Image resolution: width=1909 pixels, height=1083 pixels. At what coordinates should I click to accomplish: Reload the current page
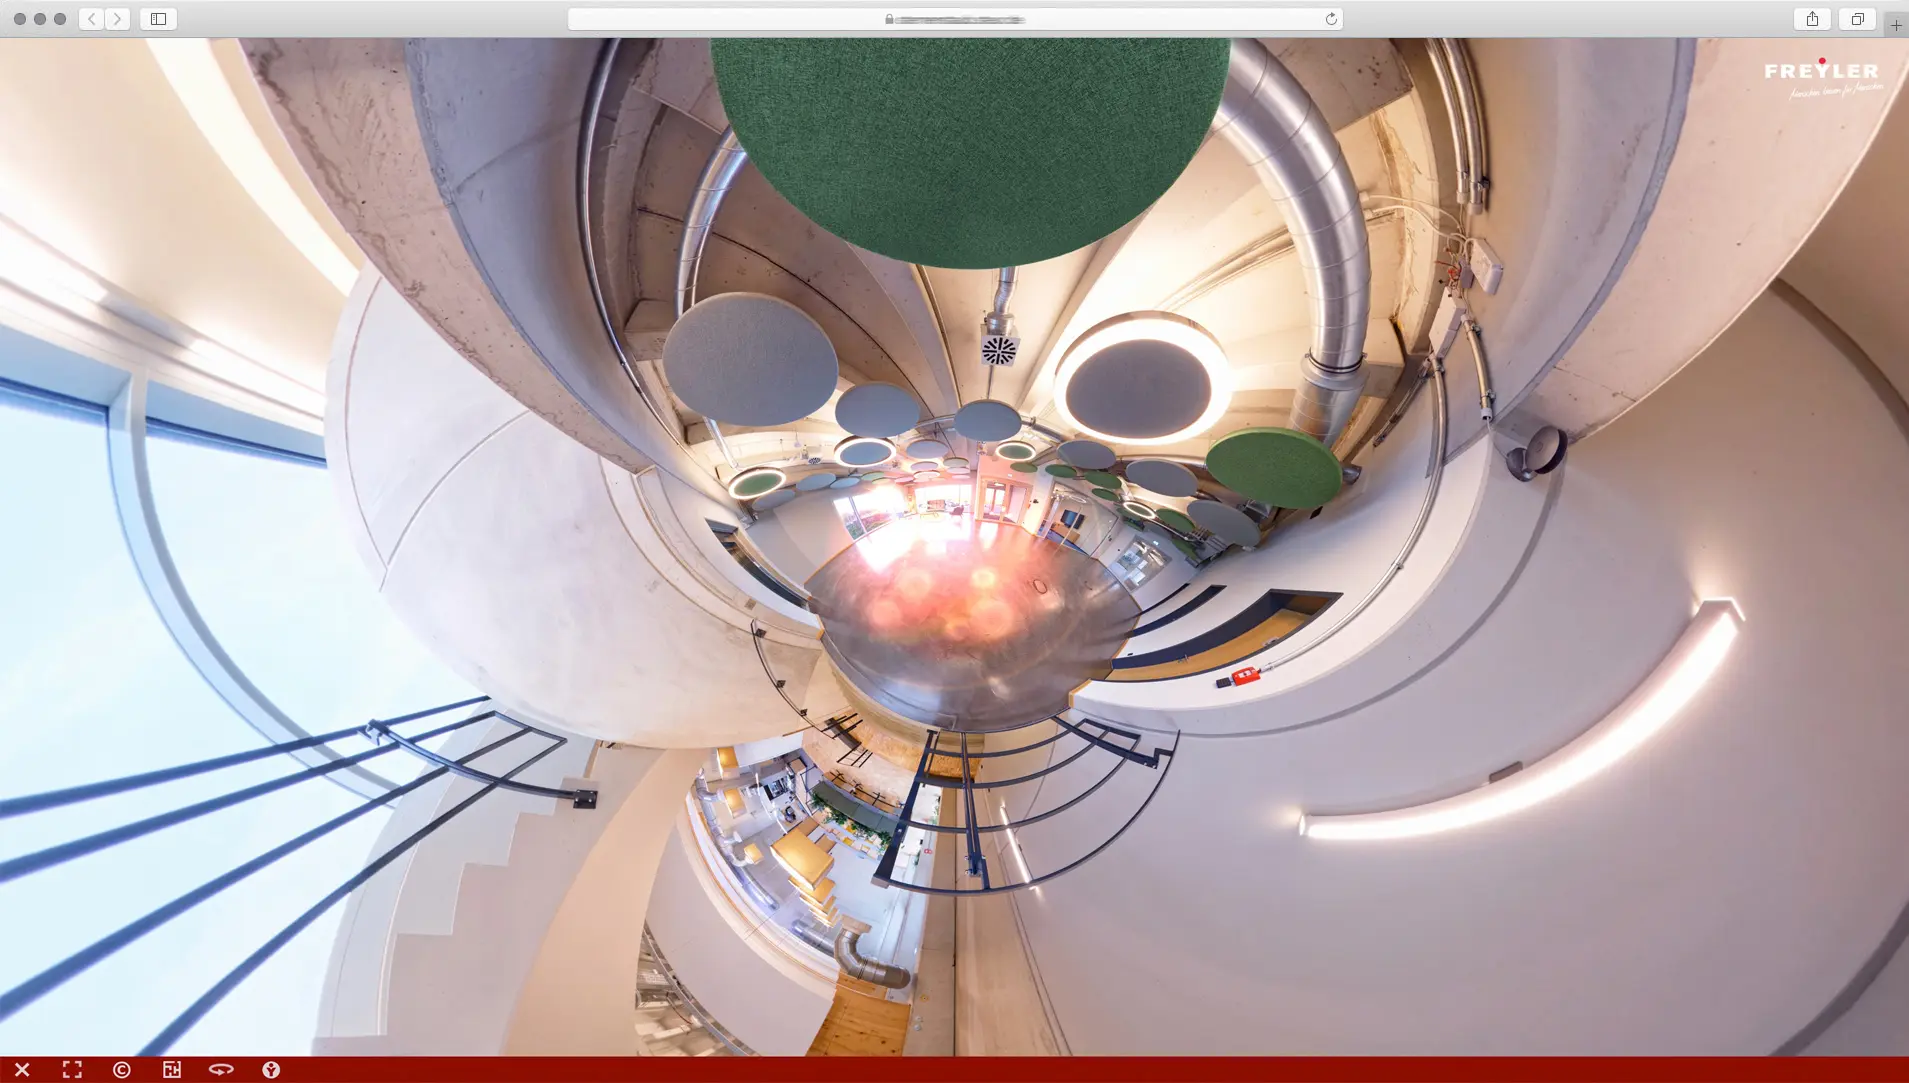click(1331, 19)
